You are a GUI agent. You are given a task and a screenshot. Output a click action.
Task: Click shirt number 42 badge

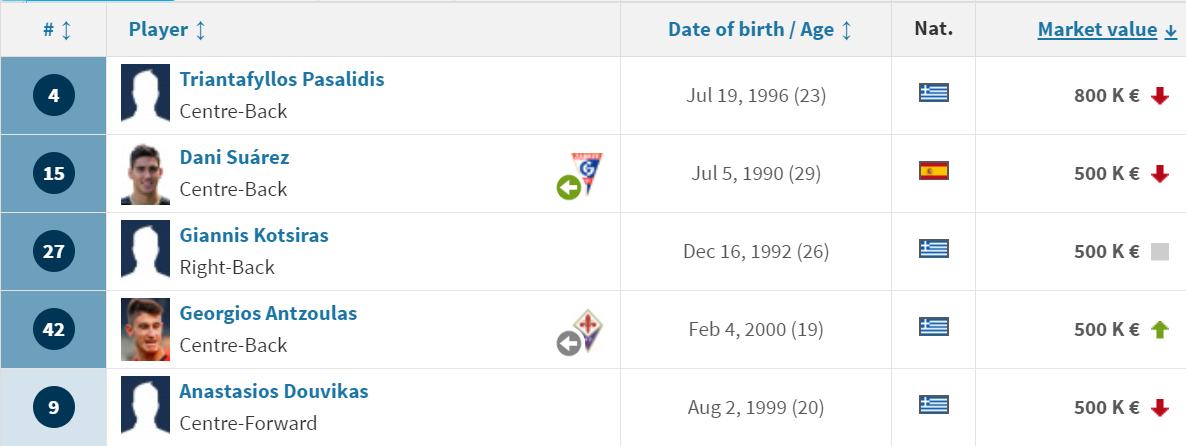(54, 330)
